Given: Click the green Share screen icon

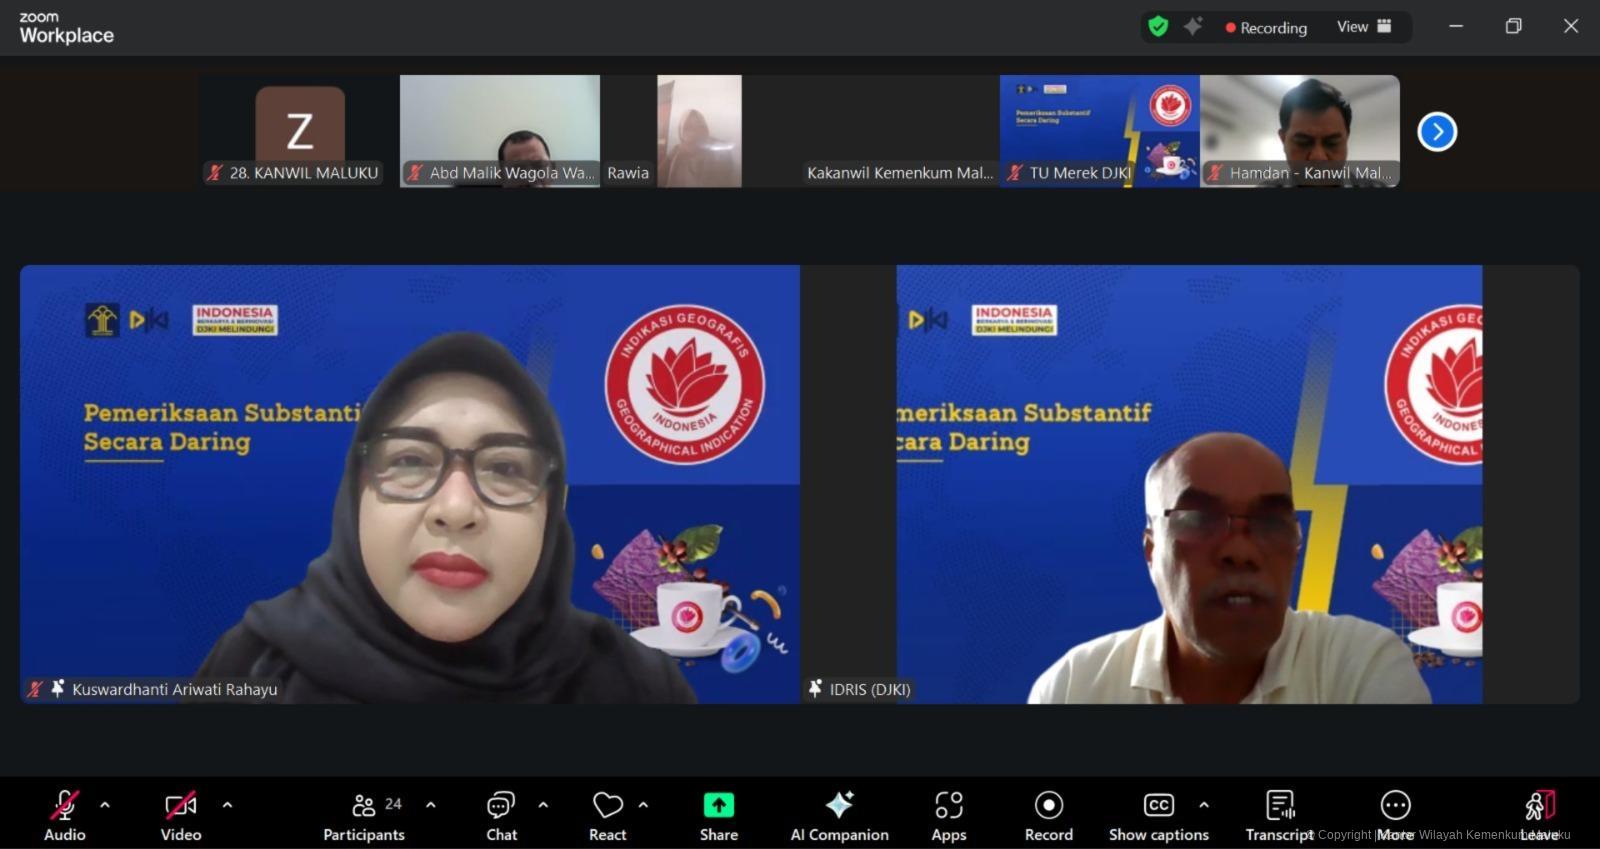Looking at the screenshot, I should coord(718,805).
